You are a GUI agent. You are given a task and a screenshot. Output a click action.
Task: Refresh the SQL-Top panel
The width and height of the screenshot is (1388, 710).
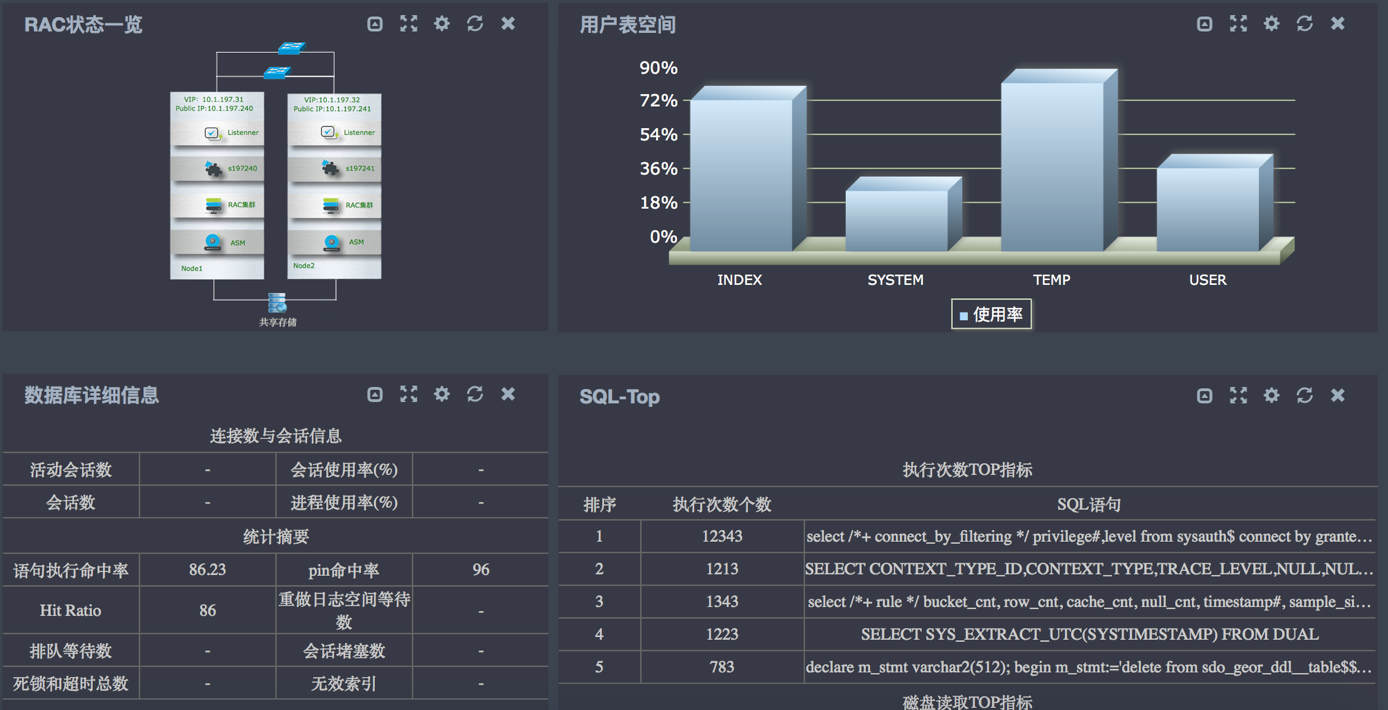pos(1305,395)
